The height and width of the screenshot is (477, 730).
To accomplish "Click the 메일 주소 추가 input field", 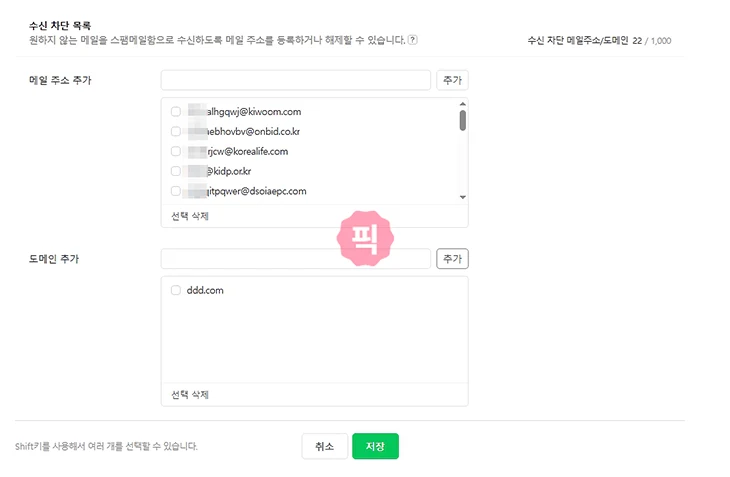I will pyautogui.click(x=296, y=80).
